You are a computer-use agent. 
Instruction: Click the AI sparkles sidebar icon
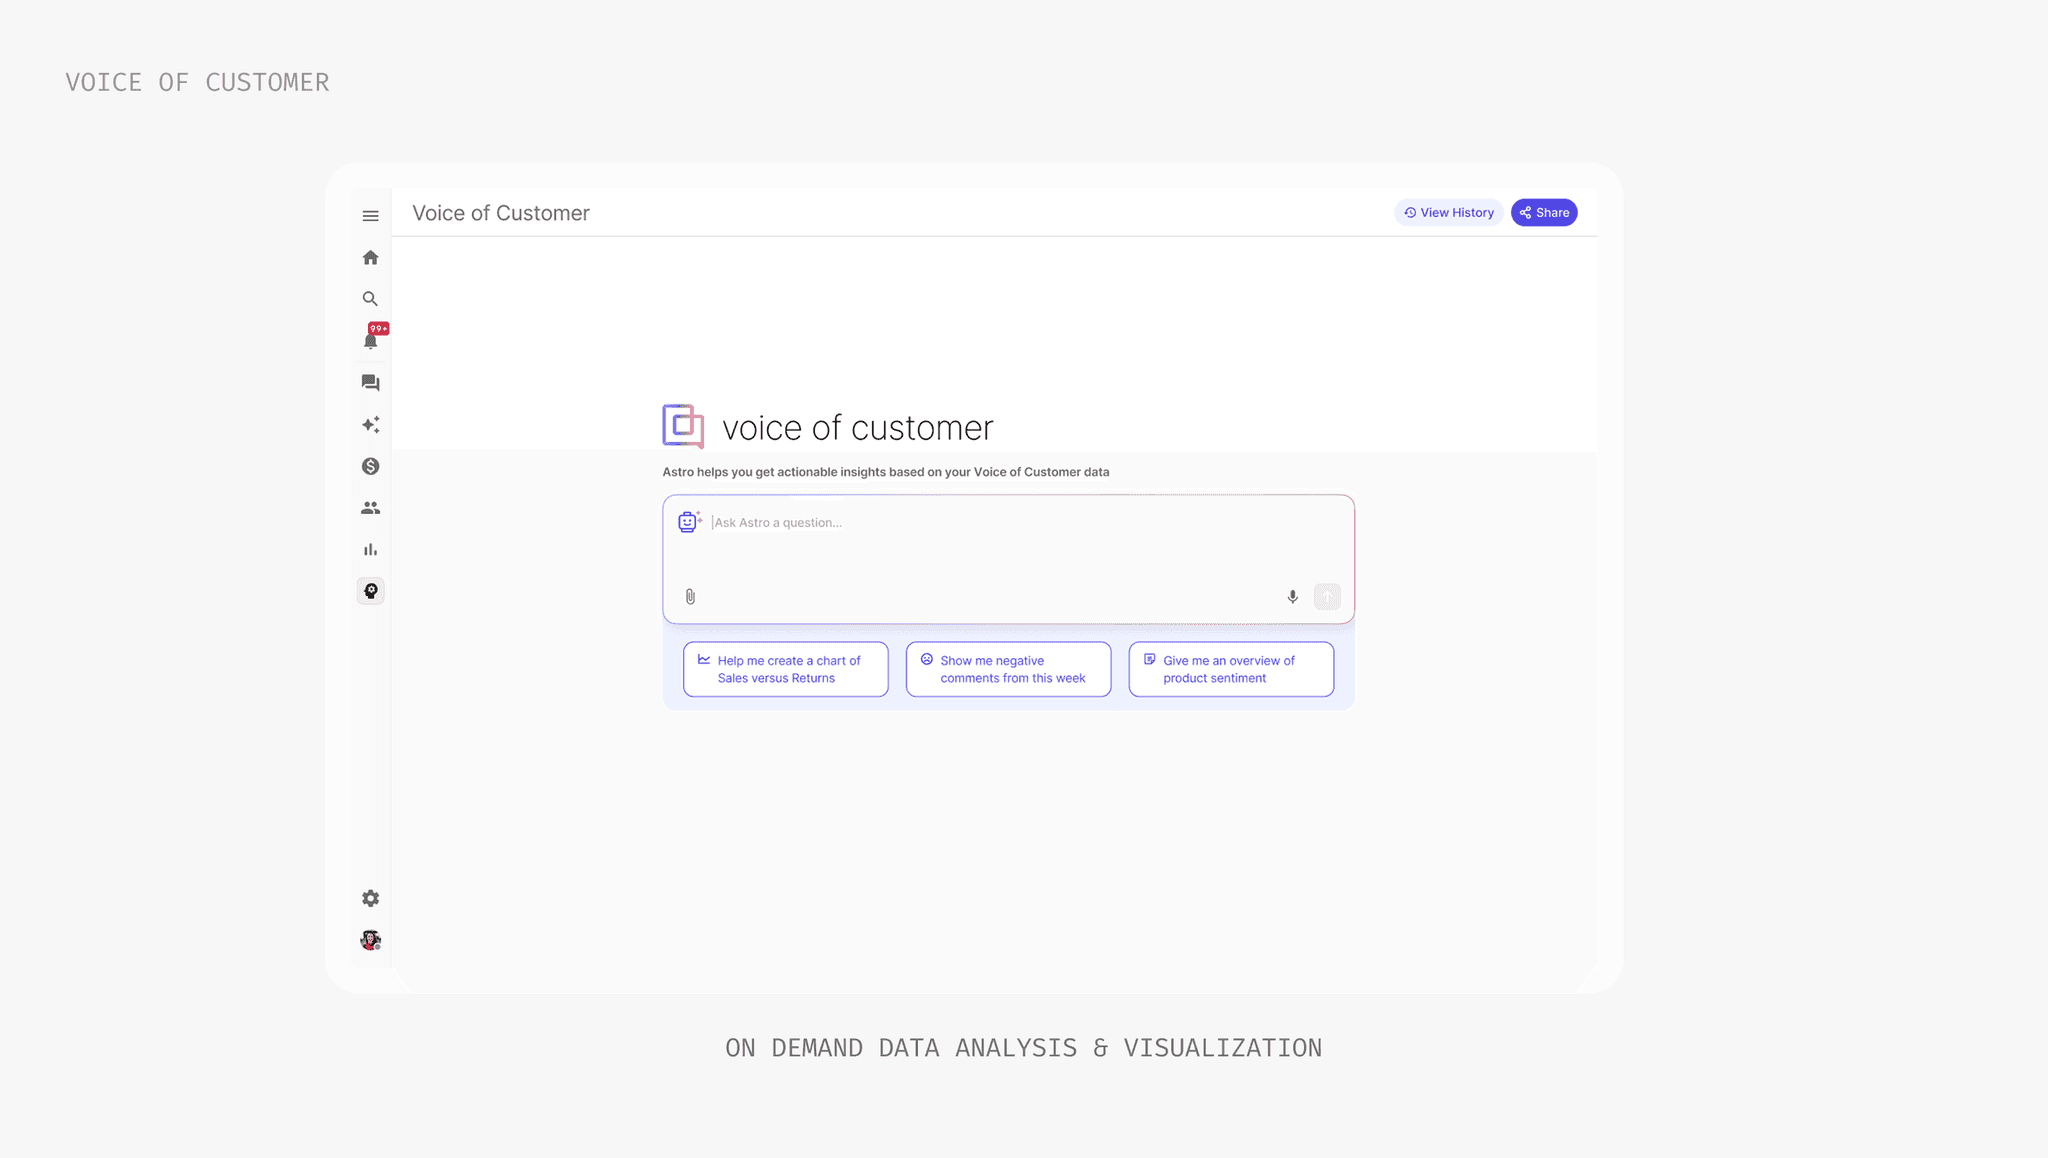point(370,425)
